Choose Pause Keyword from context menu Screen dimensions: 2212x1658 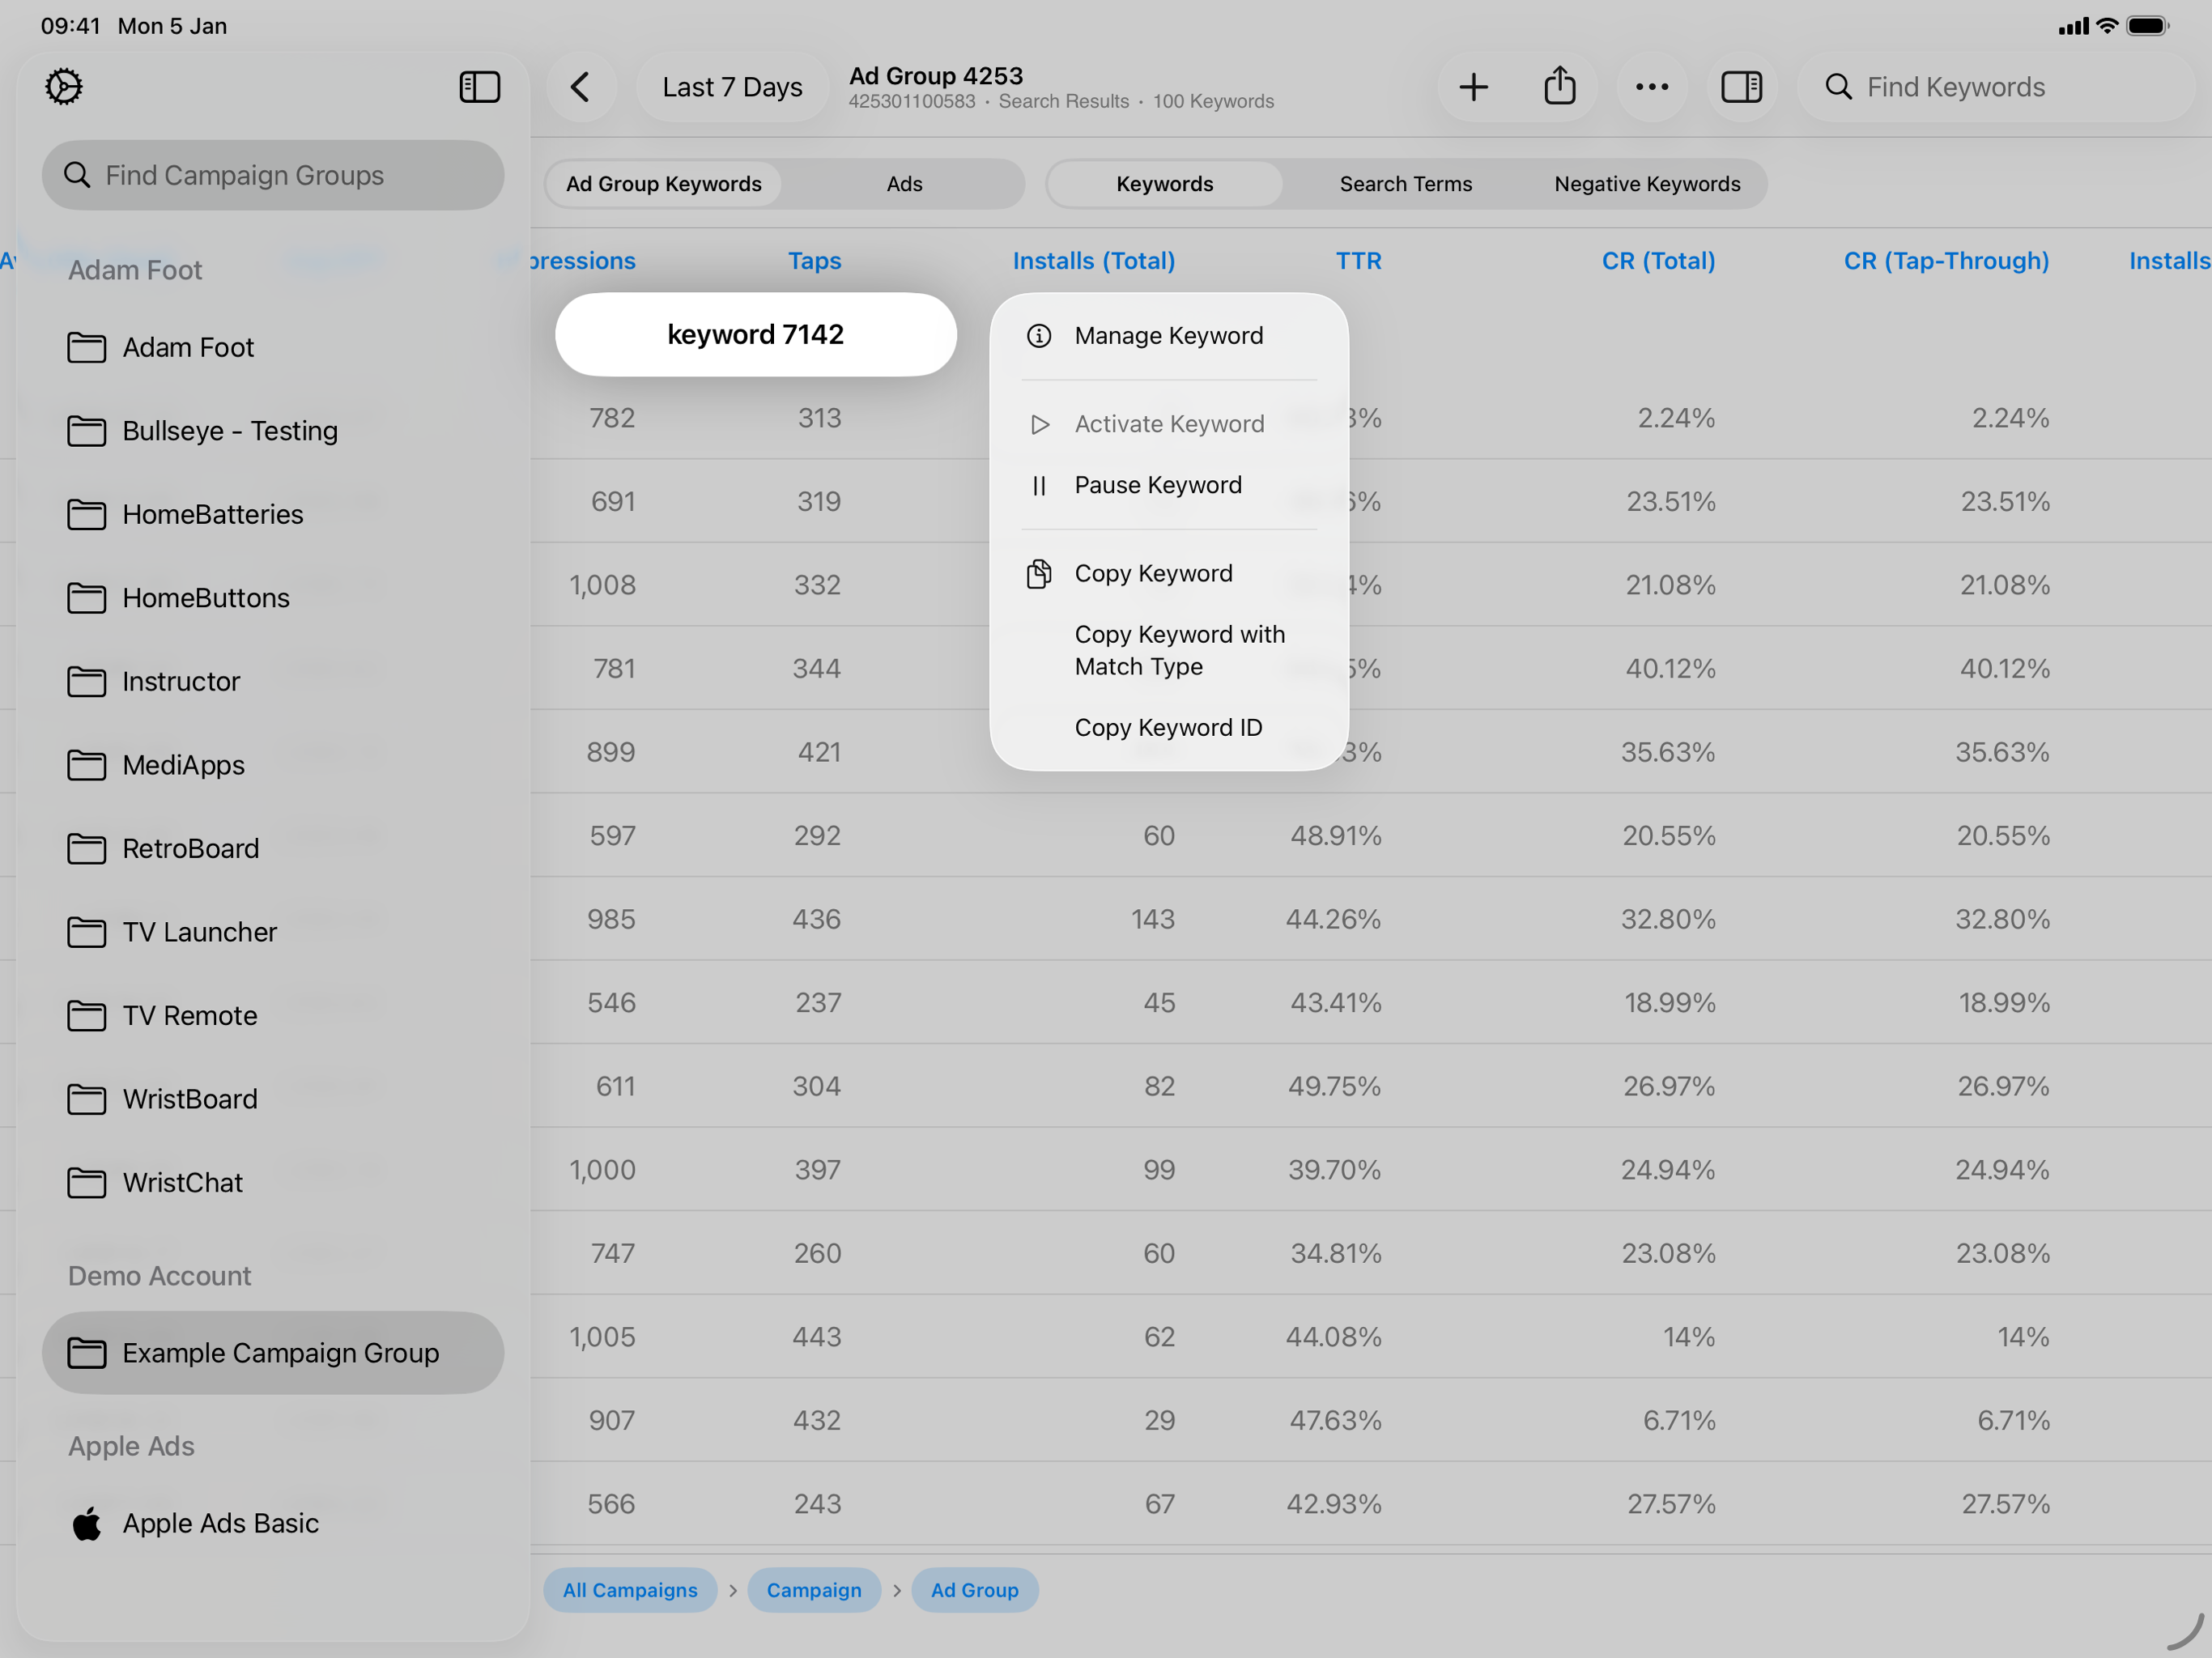pos(1157,485)
